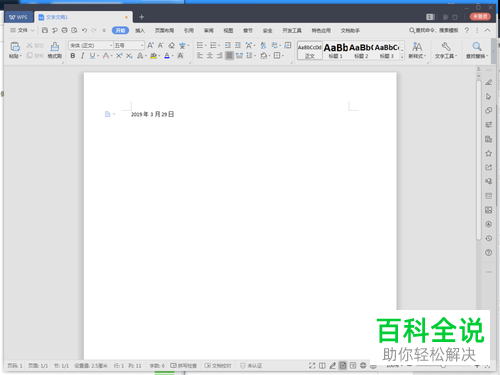Select the Format Painter brush
This screenshot has width=500, height=375.
click(x=55, y=46)
